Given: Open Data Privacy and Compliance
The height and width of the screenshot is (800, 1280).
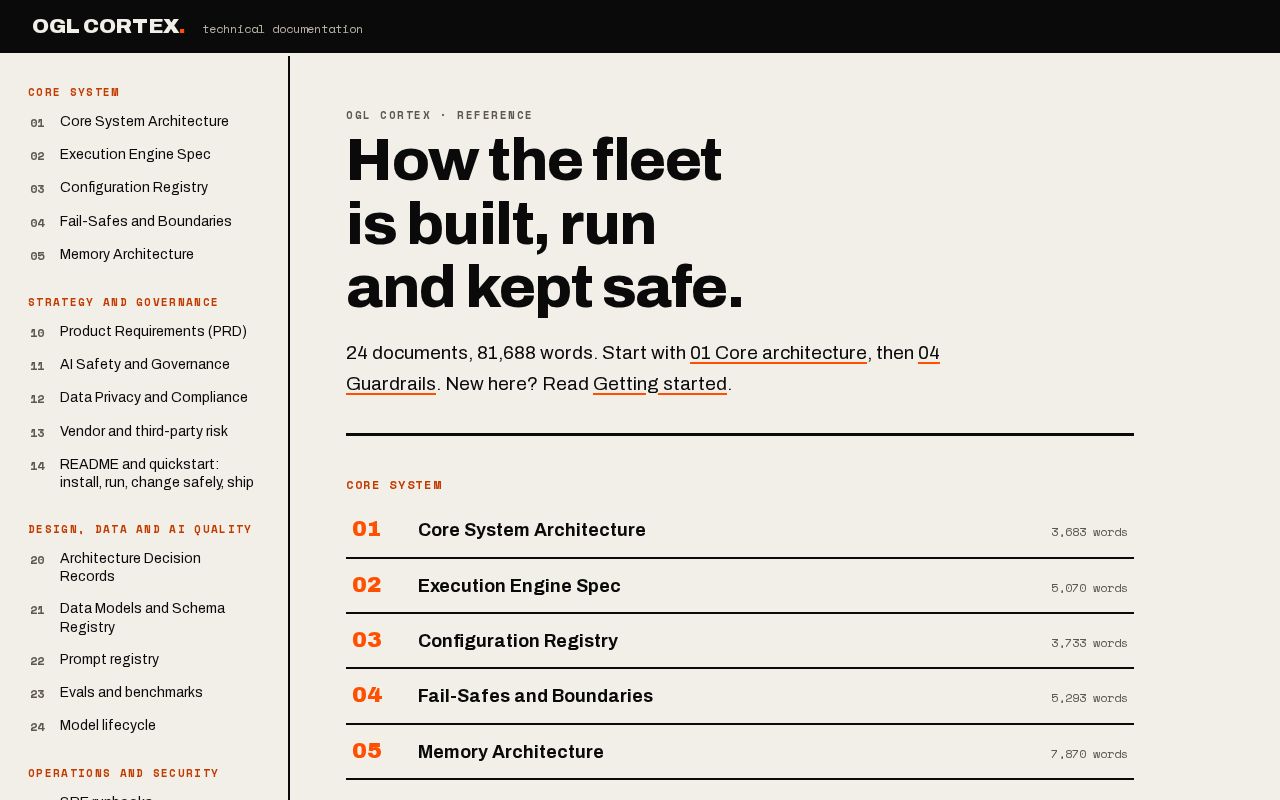Looking at the screenshot, I should [x=142, y=398].
